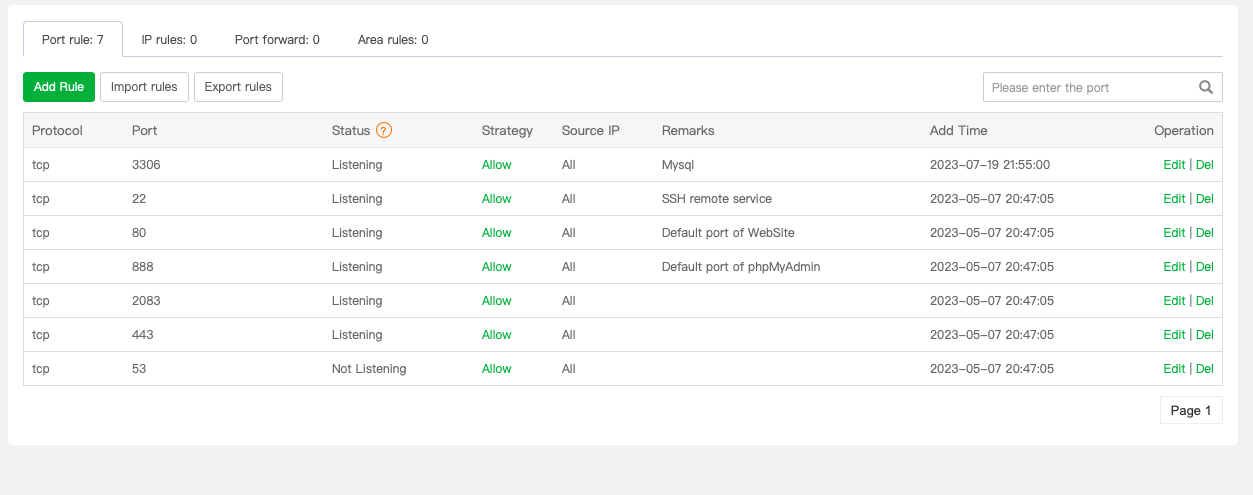1253x495 pixels.
Task: Toggle the Allow strategy for port 80
Action: pos(497,233)
